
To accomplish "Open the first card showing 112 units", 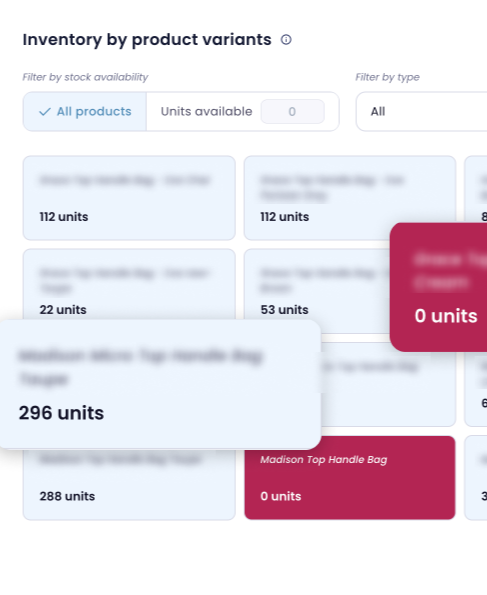I will 129,198.
